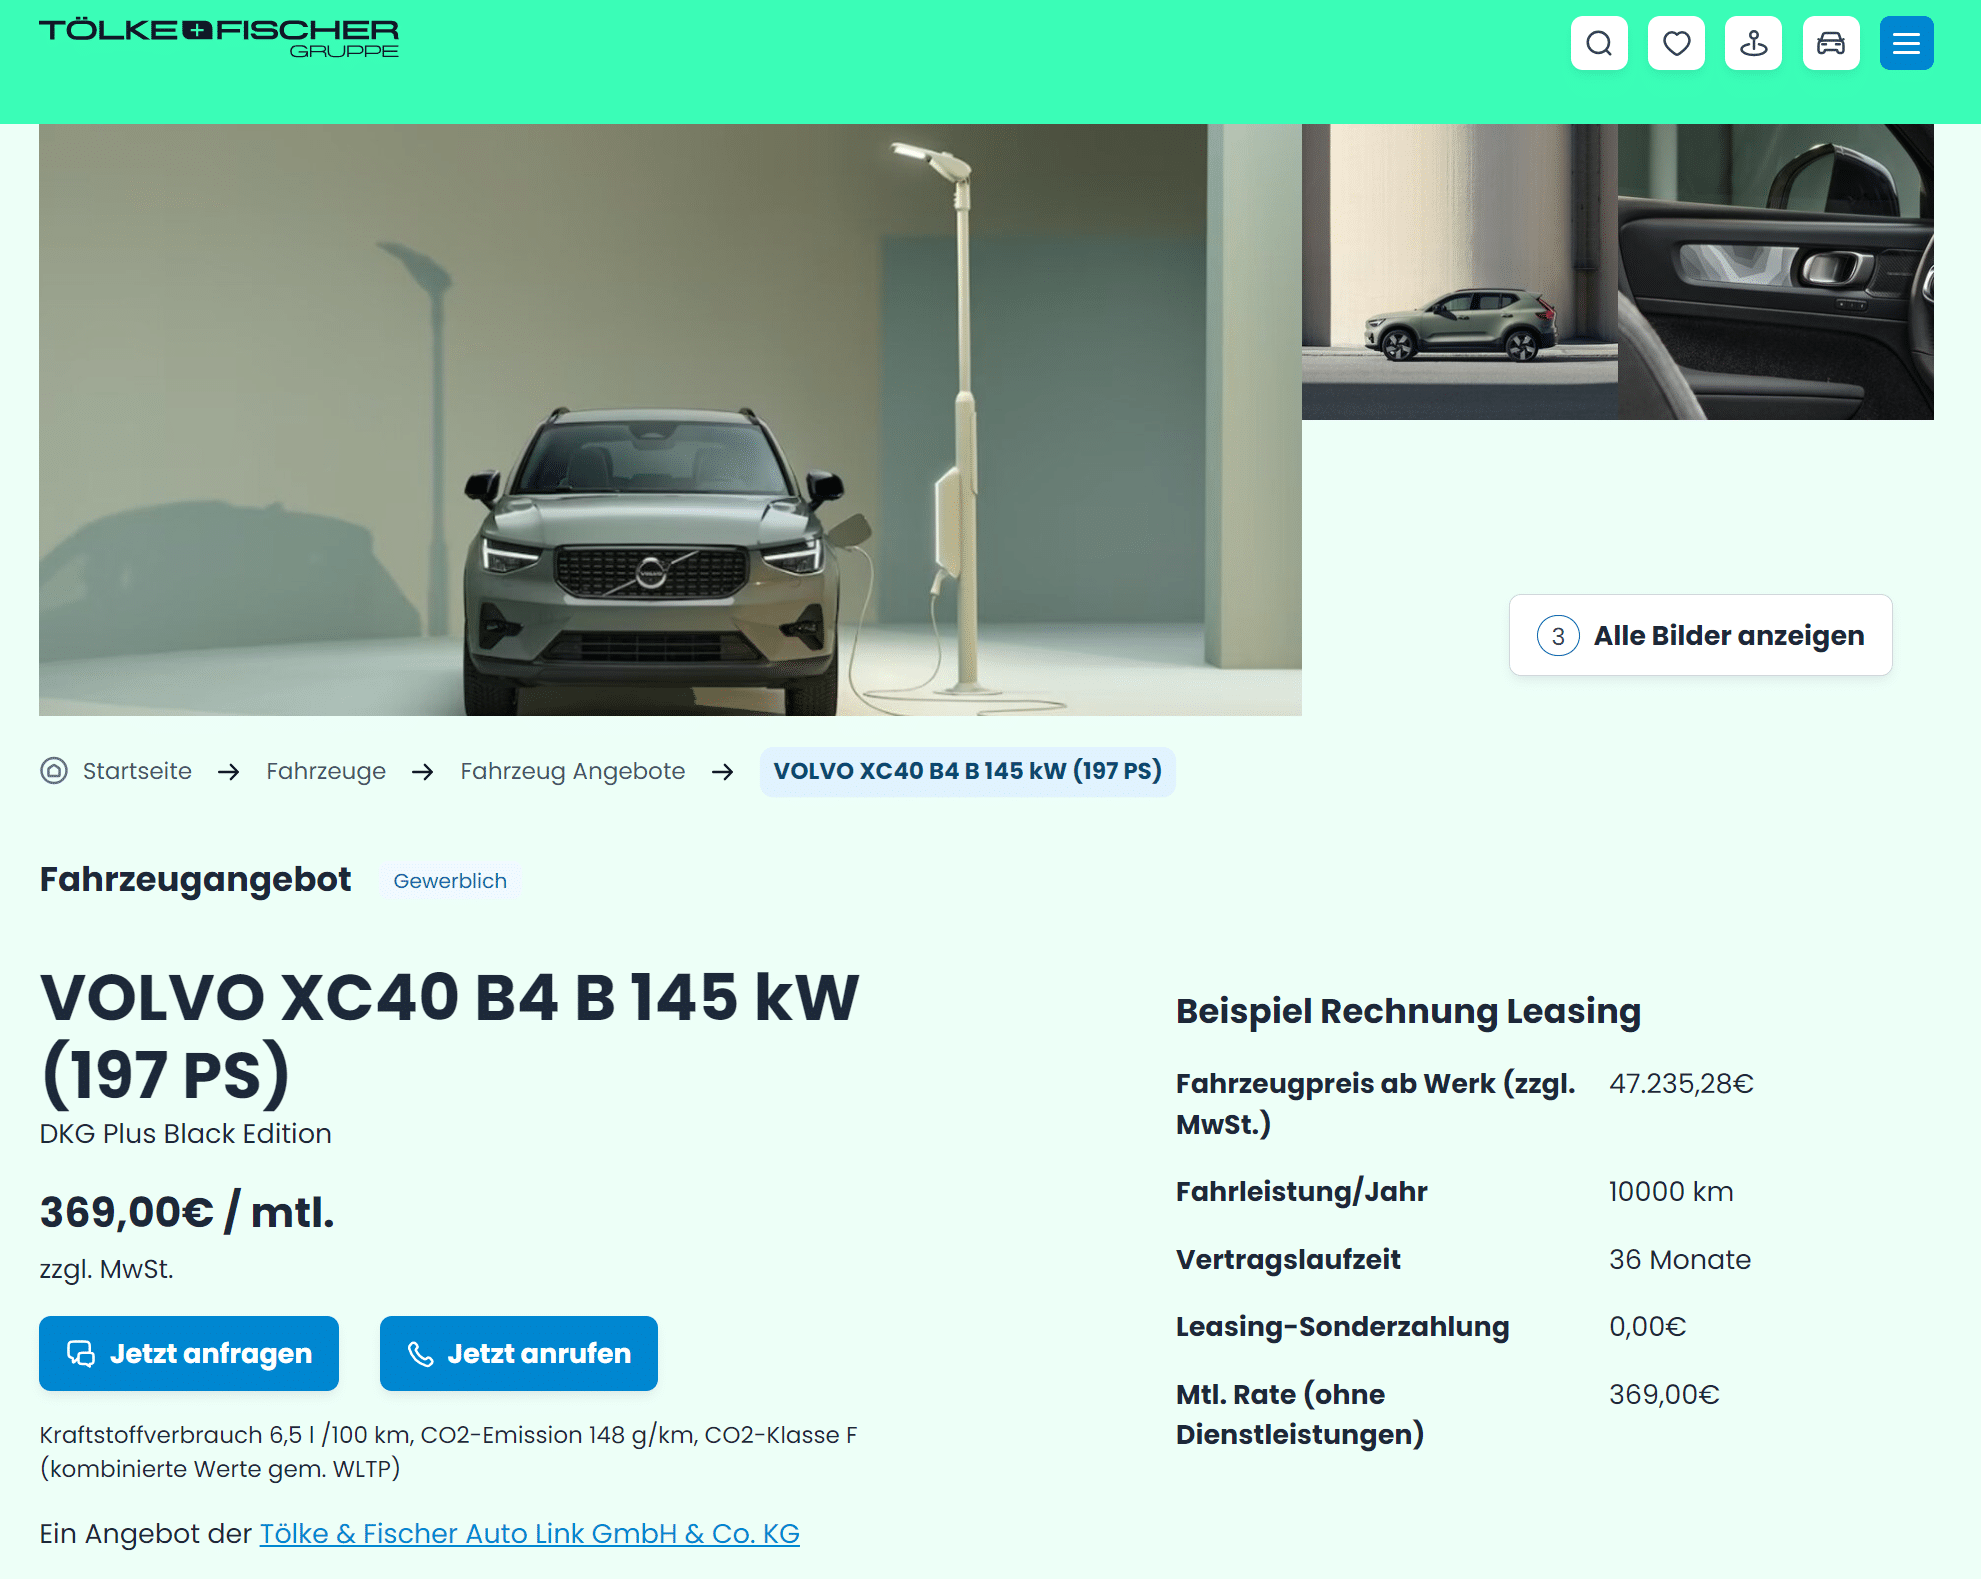The width and height of the screenshot is (1981, 1579).
Task: Open the location map pin icon
Action: click(1753, 43)
